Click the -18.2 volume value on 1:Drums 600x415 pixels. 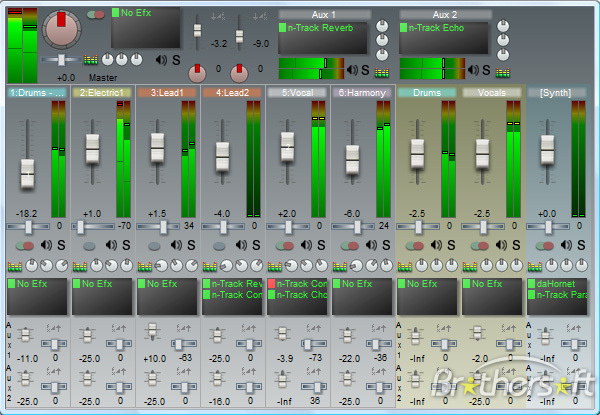coord(27,213)
